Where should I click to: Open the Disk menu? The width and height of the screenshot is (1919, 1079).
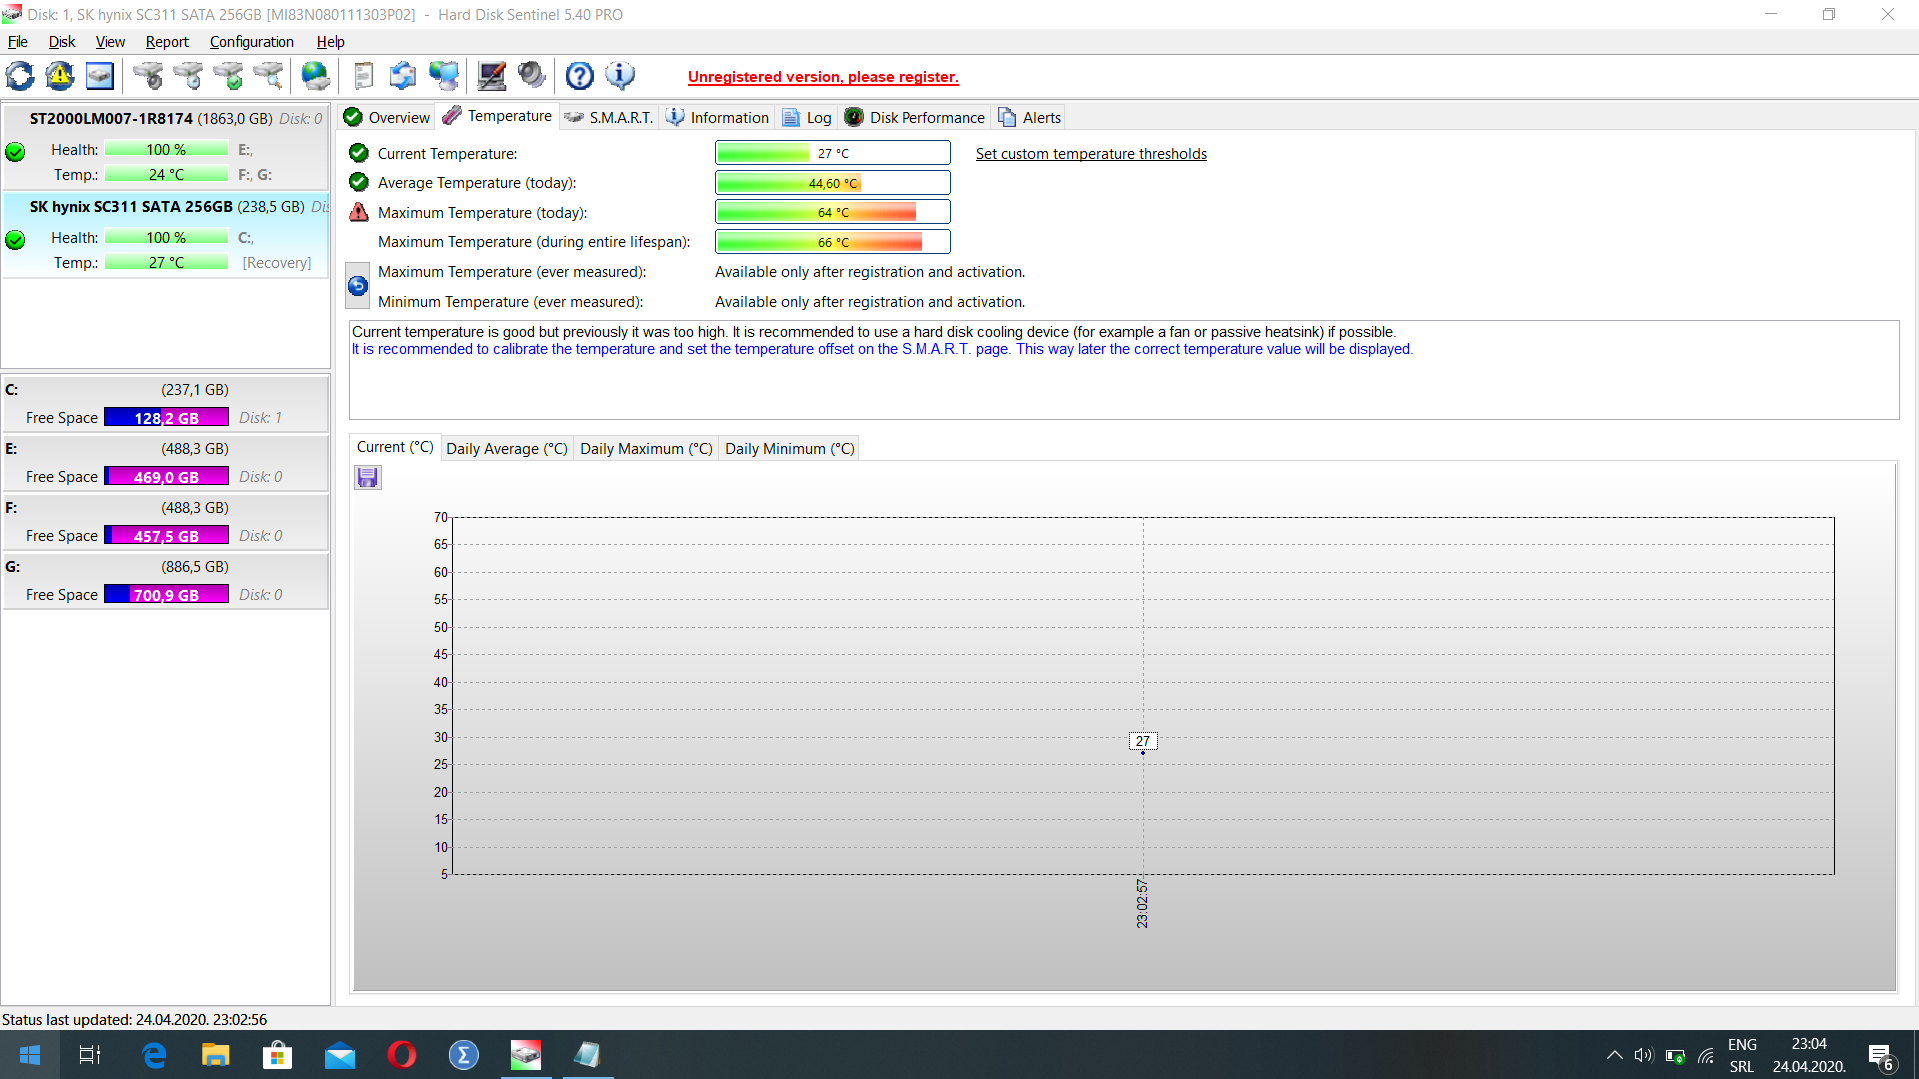coord(62,42)
